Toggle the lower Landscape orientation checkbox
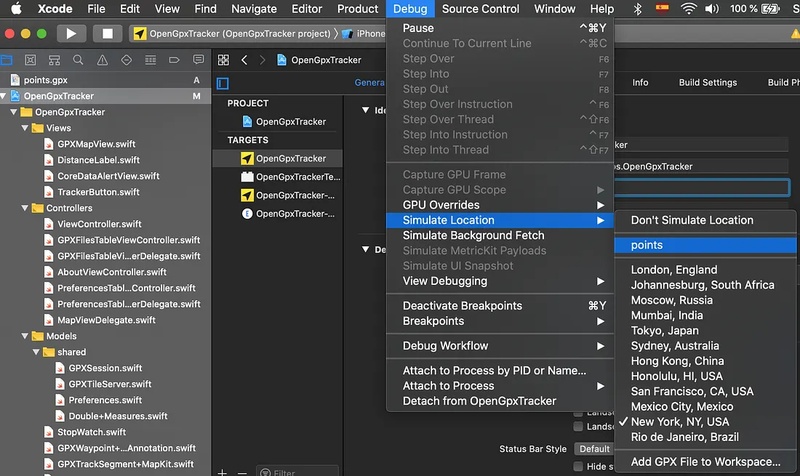The height and width of the screenshot is (476, 800). (578, 426)
